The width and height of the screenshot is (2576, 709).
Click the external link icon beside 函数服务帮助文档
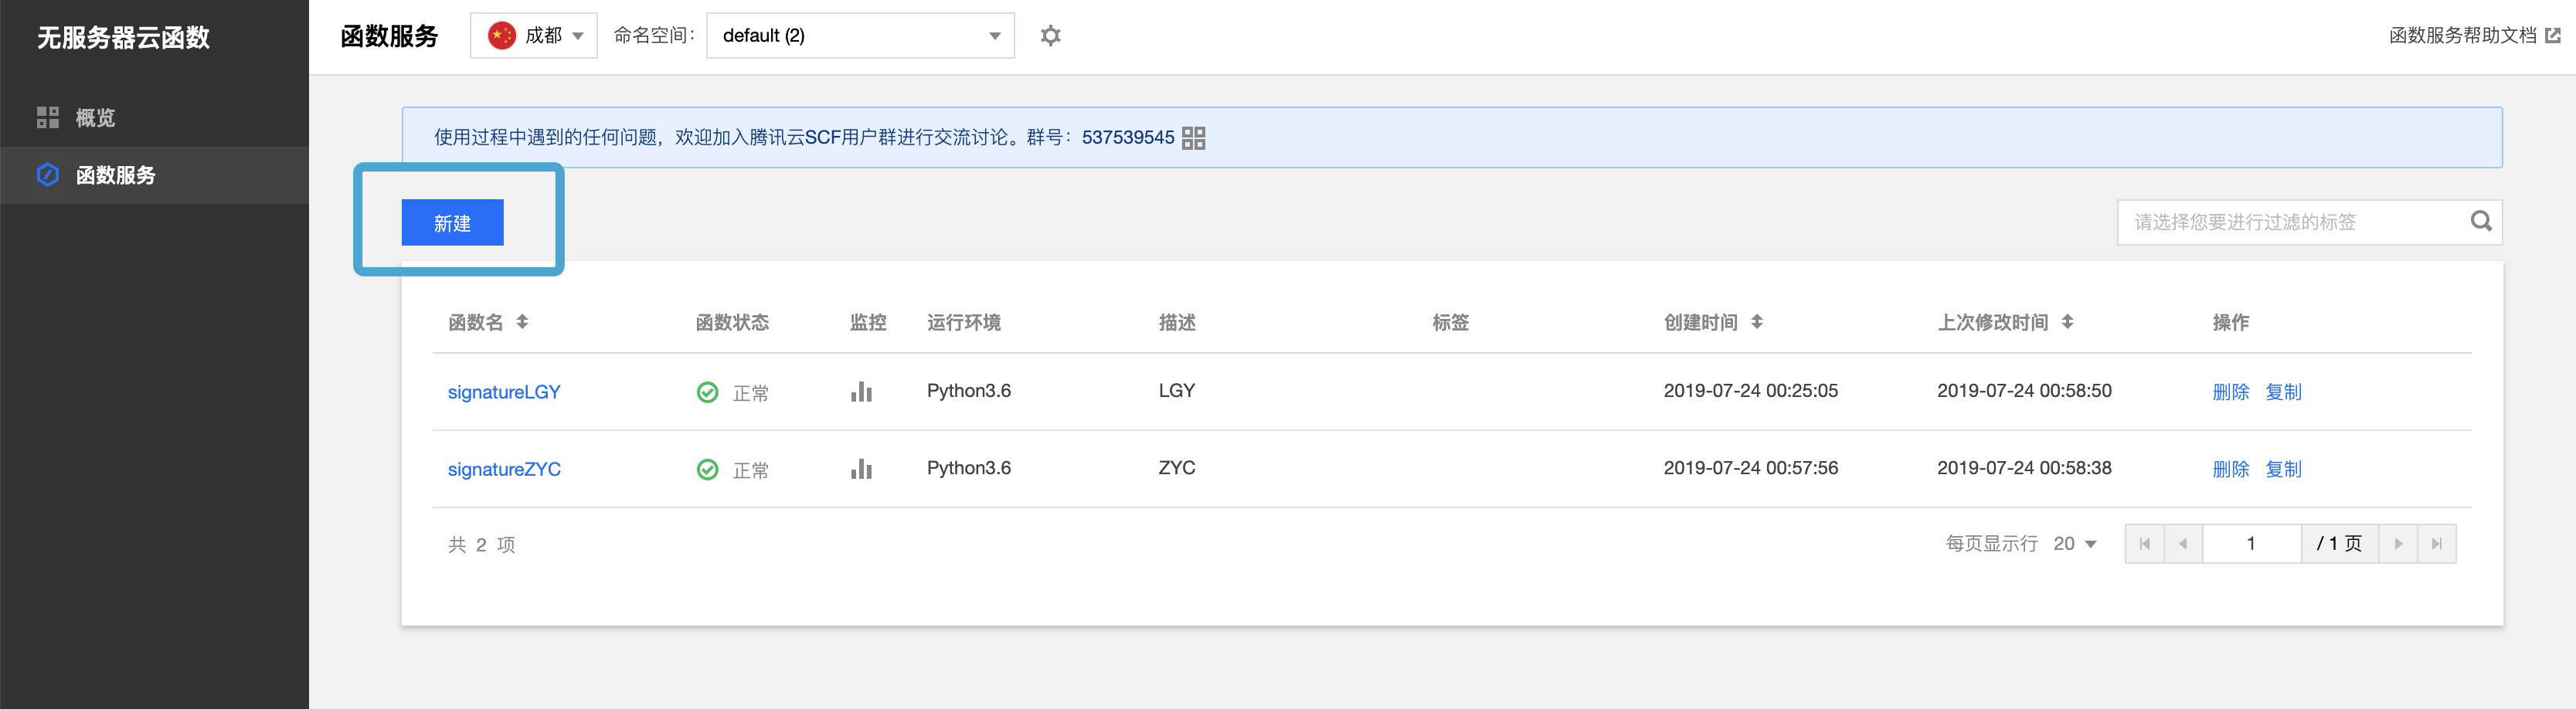pyautogui.click(x=2553, y=36)
